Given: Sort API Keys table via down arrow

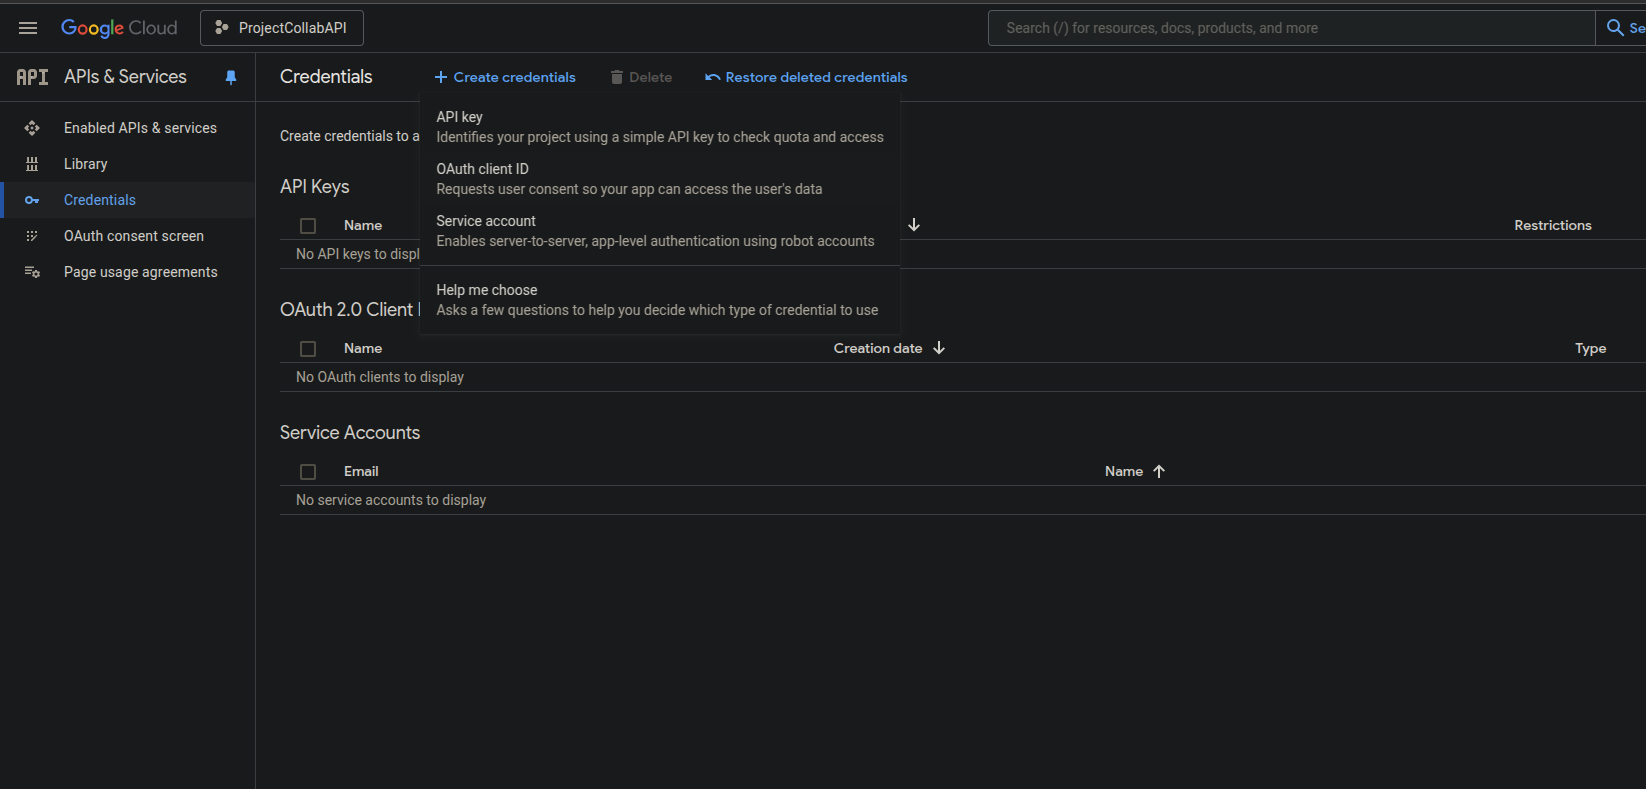Looking at the screenshot, I should coord(914,225).
